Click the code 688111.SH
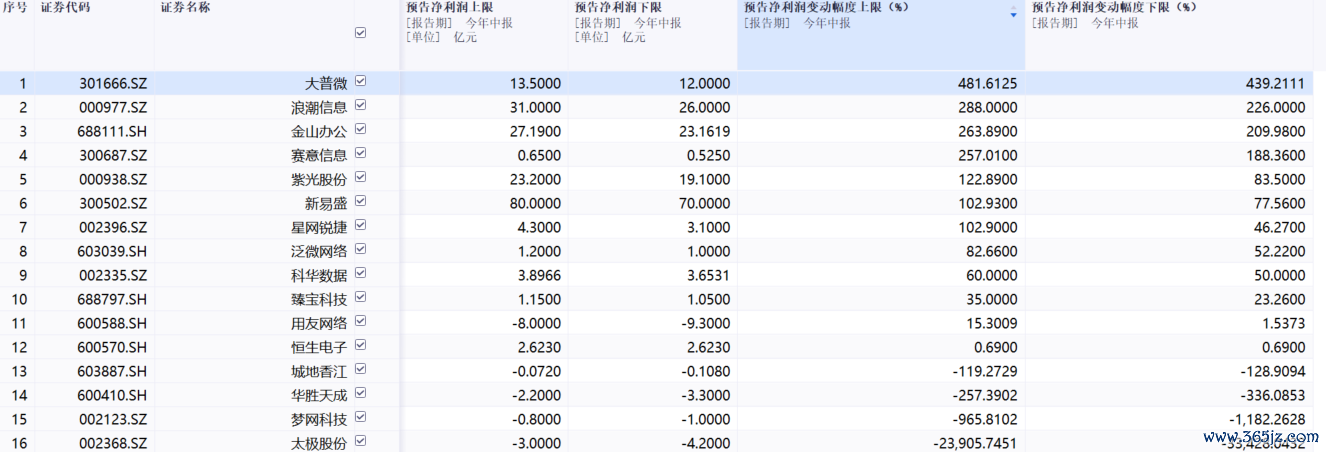The width and height of the screenshot is (1326, 452). [x=113, y=131]
